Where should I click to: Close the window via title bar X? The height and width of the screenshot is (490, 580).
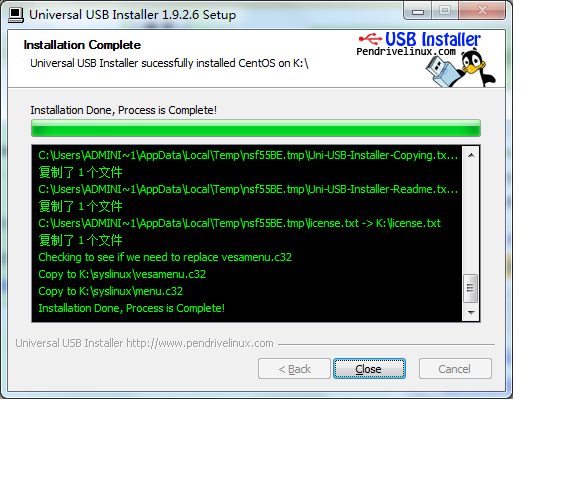[x=482, y=11]
